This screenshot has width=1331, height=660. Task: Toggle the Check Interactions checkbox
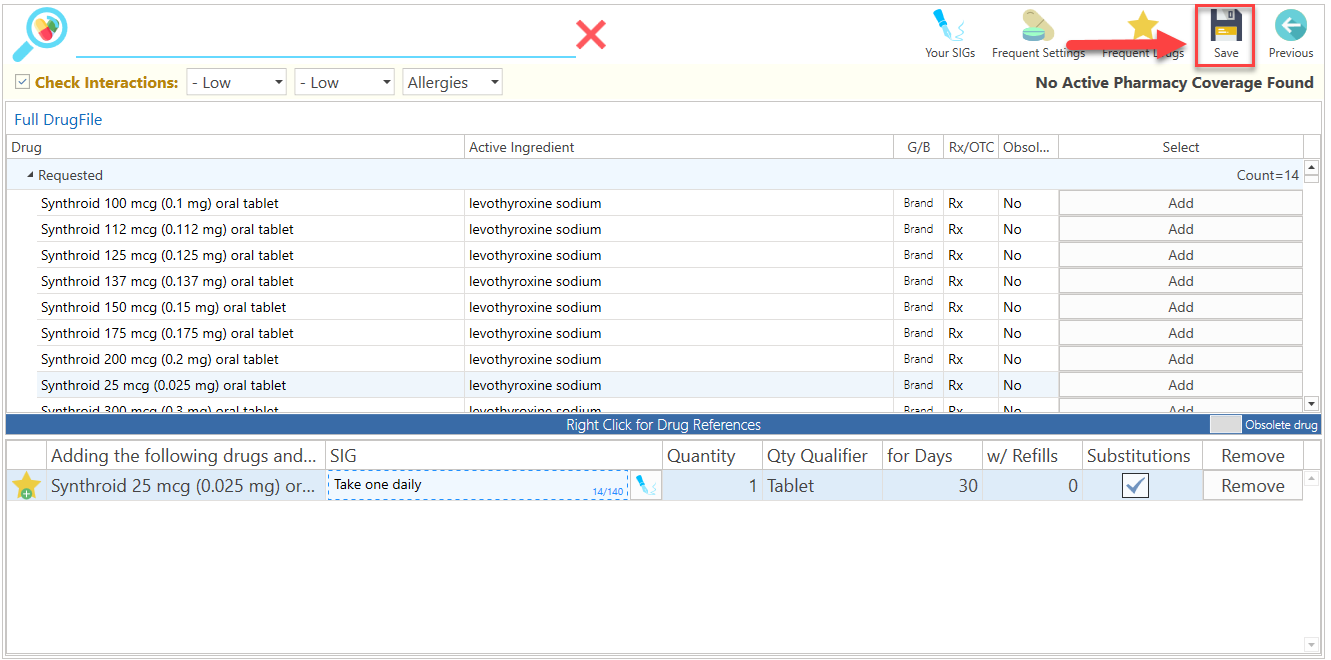click(23, 82)
